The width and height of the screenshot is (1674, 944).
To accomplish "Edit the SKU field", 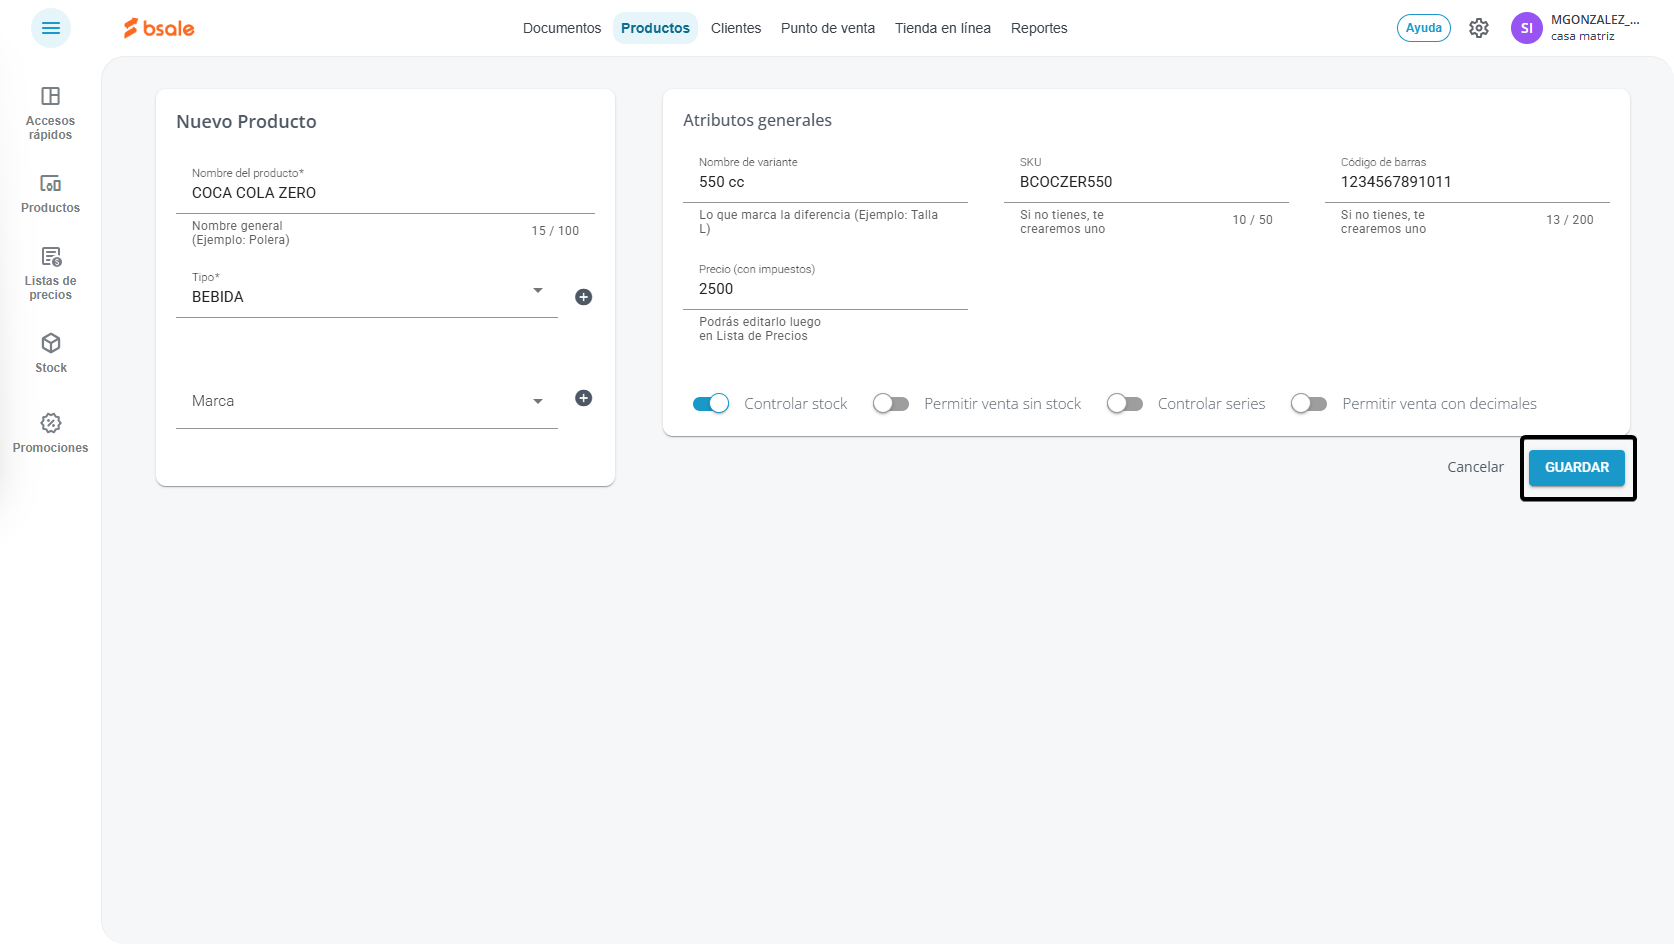I will (x=1146, y=182).
